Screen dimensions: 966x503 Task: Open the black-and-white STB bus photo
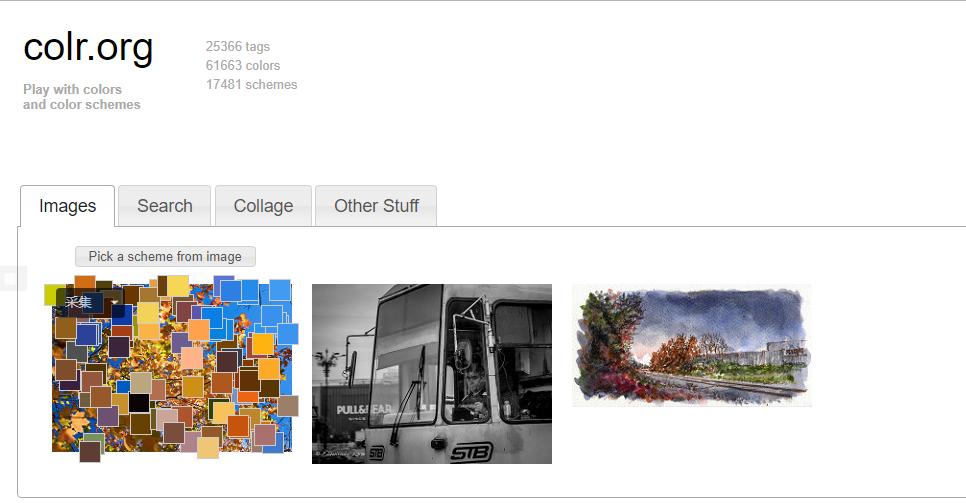[x=432, y=374]
